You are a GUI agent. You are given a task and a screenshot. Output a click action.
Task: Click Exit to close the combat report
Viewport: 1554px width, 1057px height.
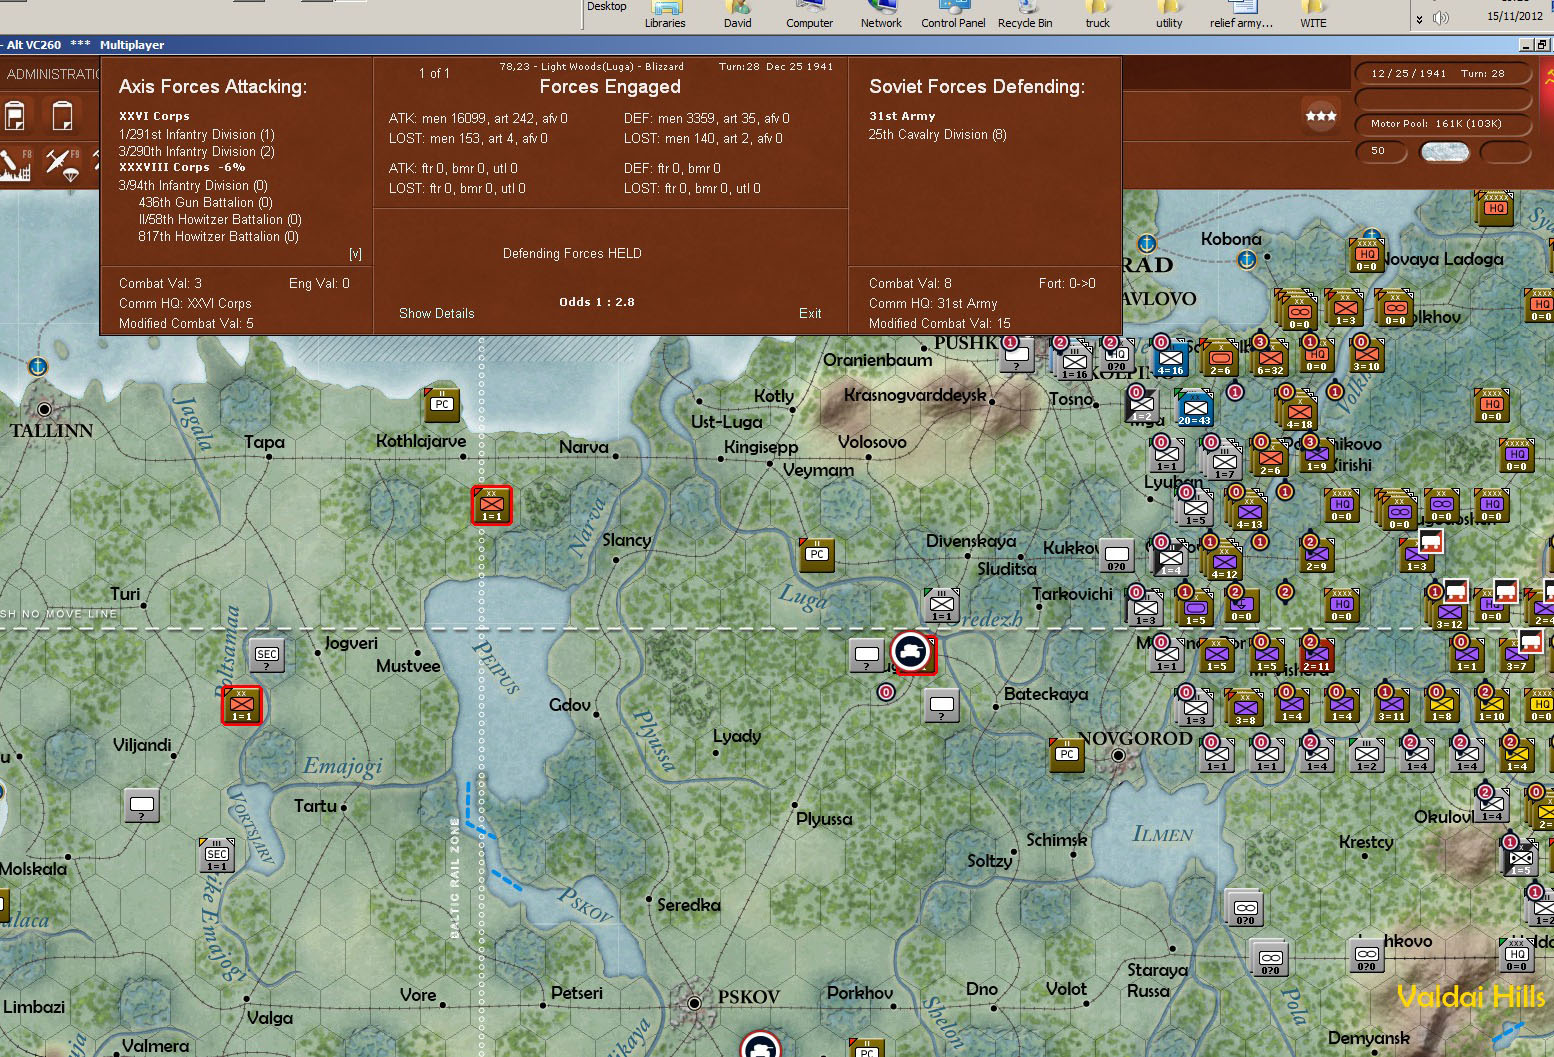[x=810, y=313]
